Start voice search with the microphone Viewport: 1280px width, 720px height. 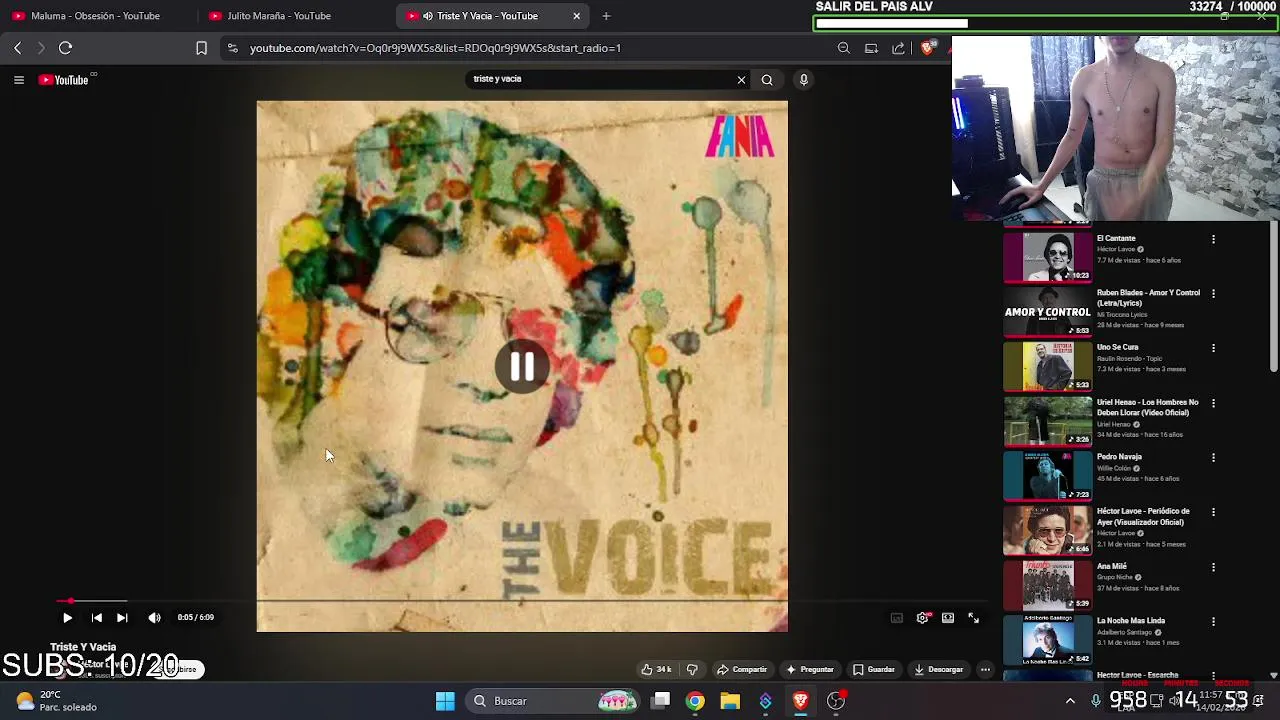click(803, 80)
